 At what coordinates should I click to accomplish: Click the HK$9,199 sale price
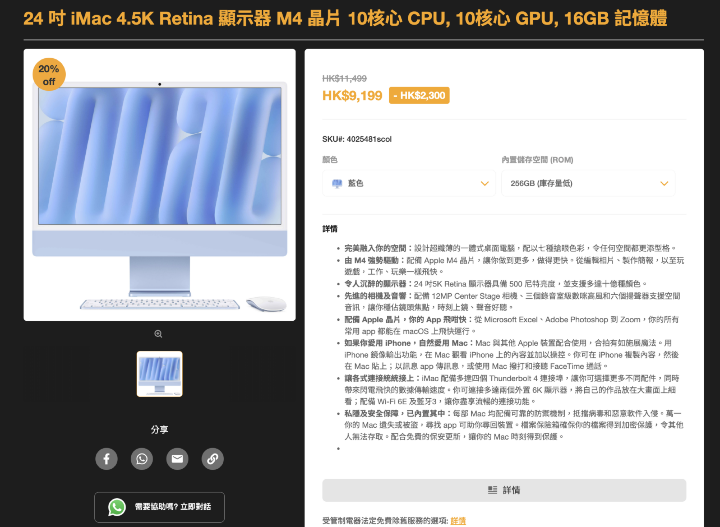[352, 95]
